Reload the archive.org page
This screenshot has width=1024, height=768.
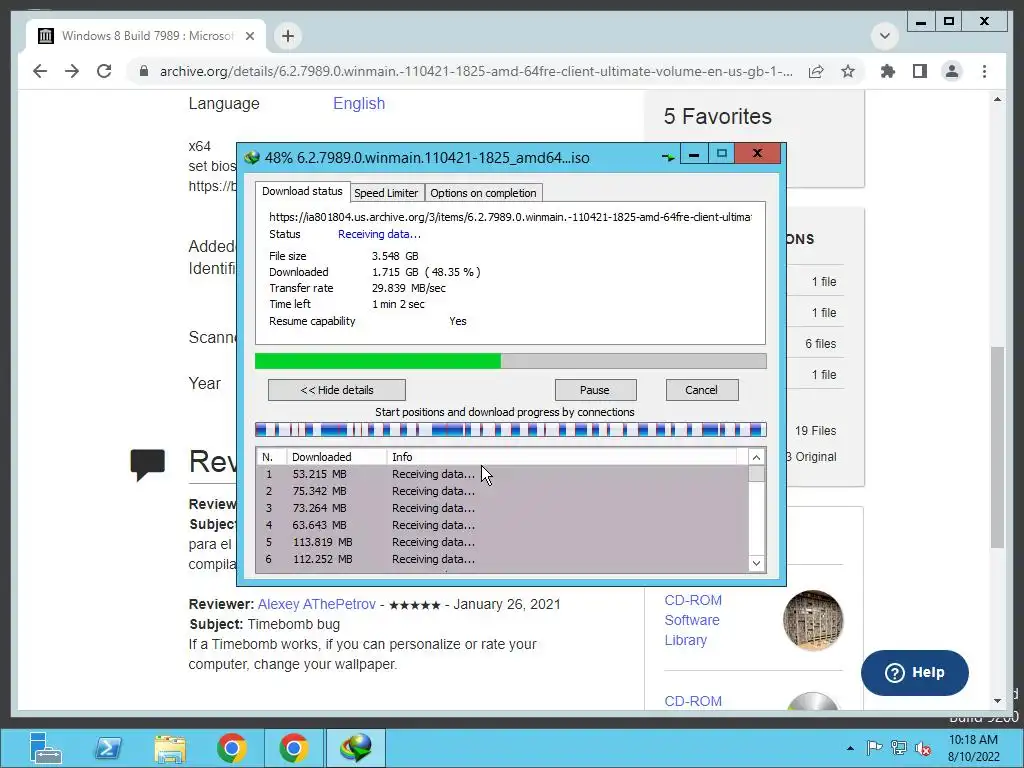click(104, 71)
